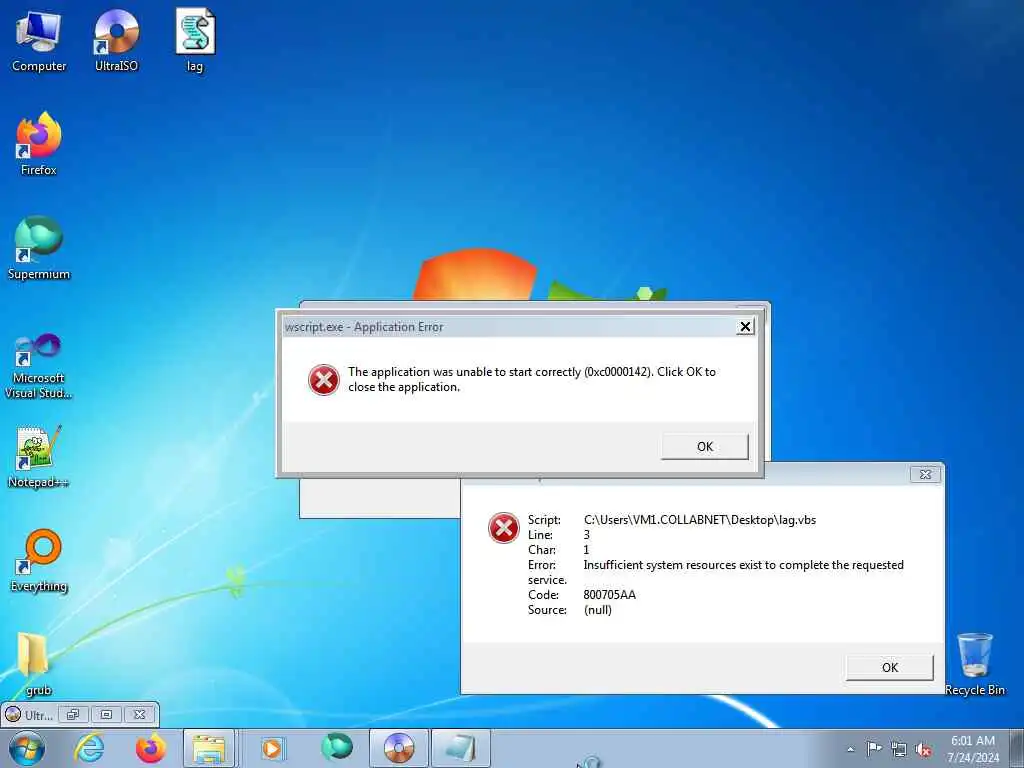This screenshot has height=768, width=1024.
Task: Click the Show desktop strip
Action: coord(1016,749)
